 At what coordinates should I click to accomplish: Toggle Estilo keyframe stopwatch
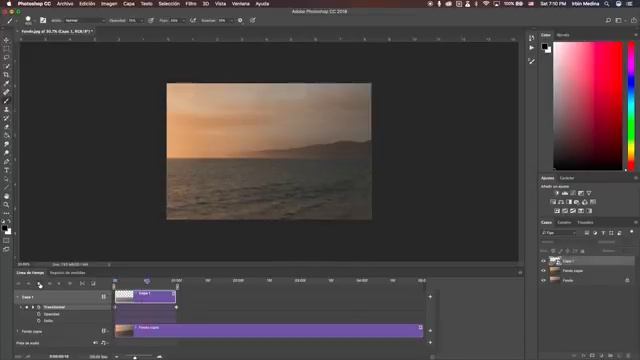(39, 321)
